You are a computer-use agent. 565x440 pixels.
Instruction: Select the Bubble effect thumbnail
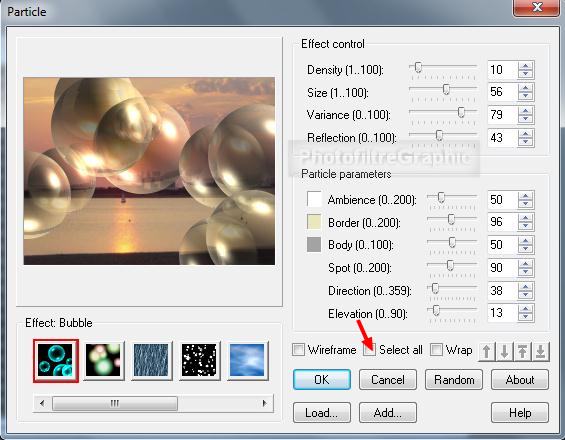(x=55, y=360)
